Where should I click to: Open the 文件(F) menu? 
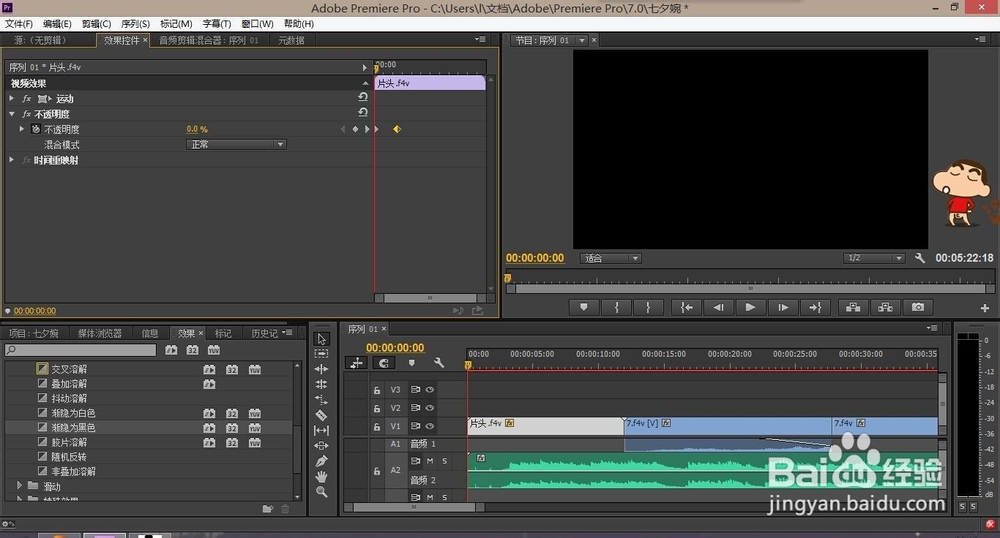tap(18, 24)
